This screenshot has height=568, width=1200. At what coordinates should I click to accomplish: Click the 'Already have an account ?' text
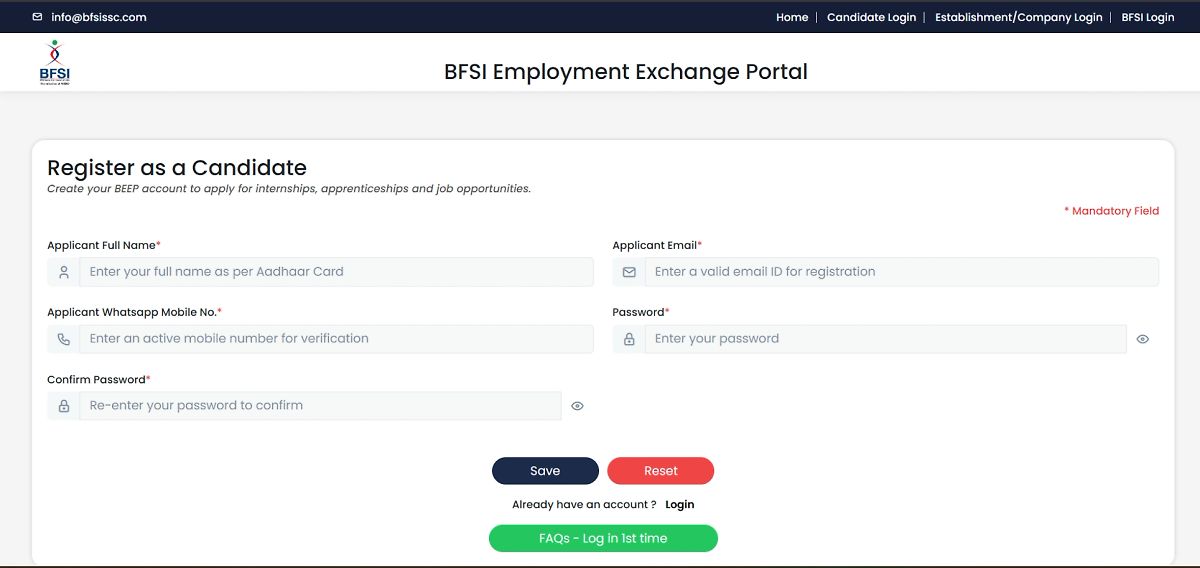point(584,505)
